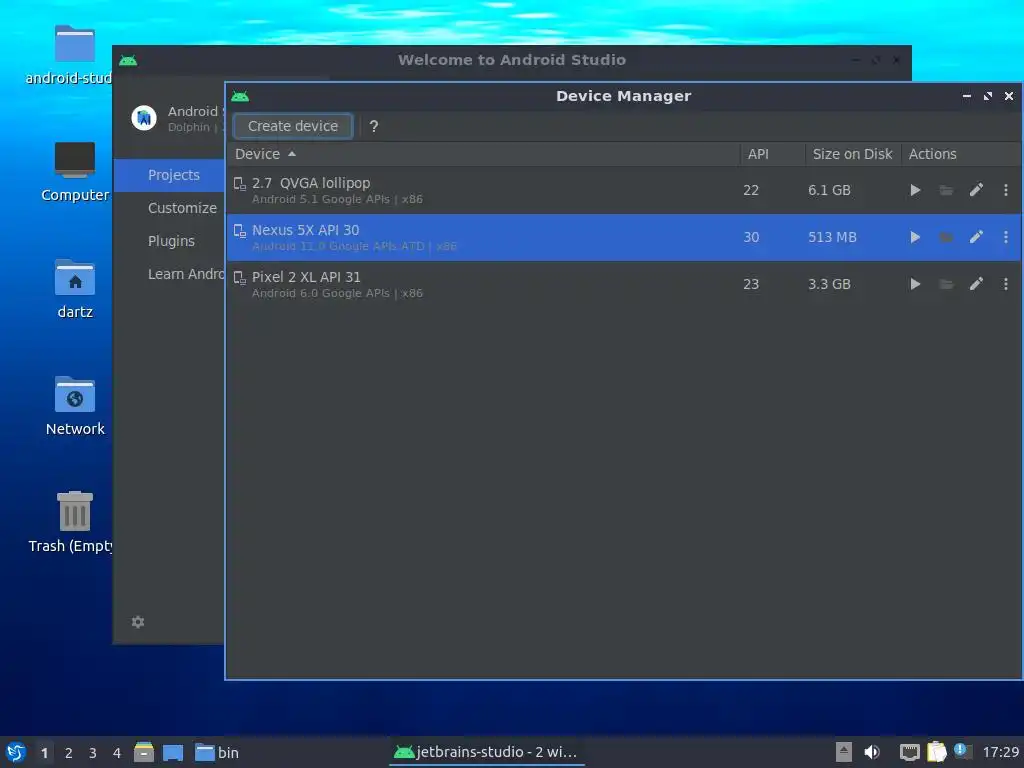Image resolution: width=1024 pixels, height=768 pixels.
Task: Open Learn Android tab in Welcome window
Action: [x=169, y=274]
